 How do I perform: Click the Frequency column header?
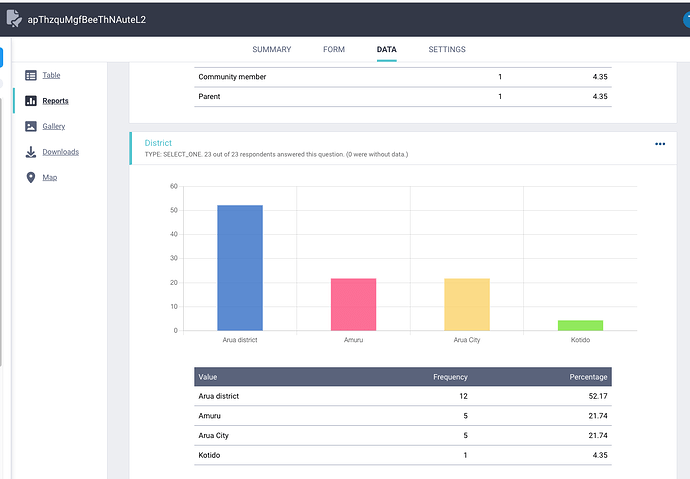click(450, 377)
